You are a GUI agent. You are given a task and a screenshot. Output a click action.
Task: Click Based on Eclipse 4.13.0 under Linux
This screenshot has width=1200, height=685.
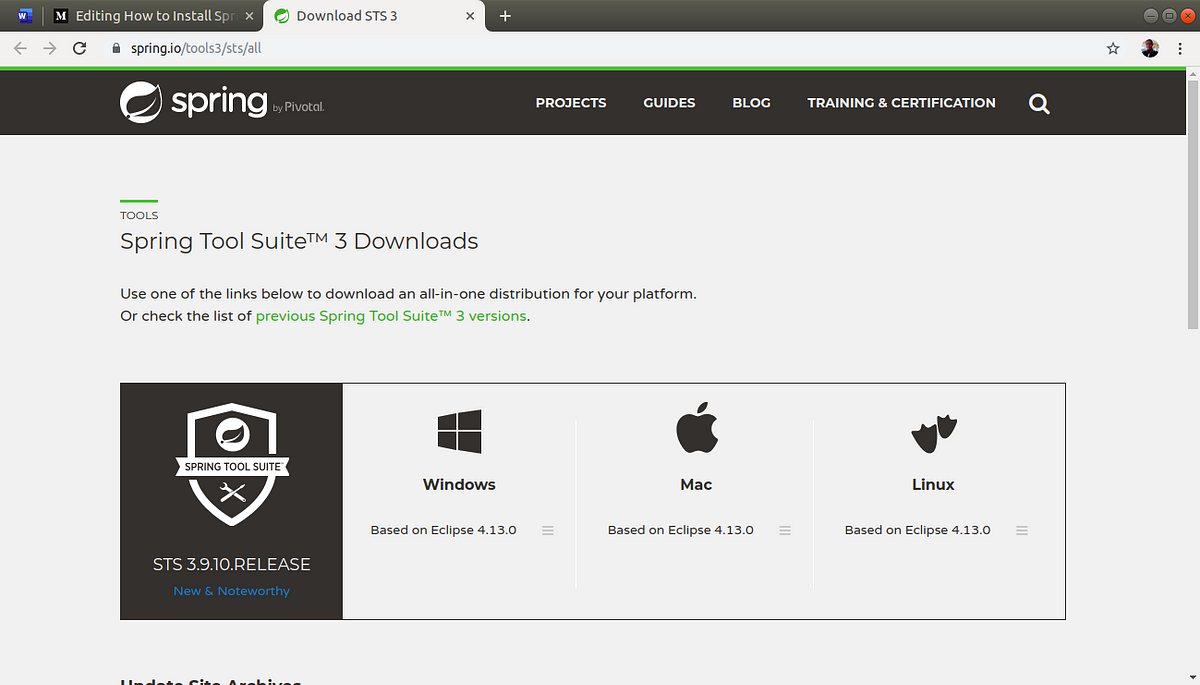click(917, 530)
